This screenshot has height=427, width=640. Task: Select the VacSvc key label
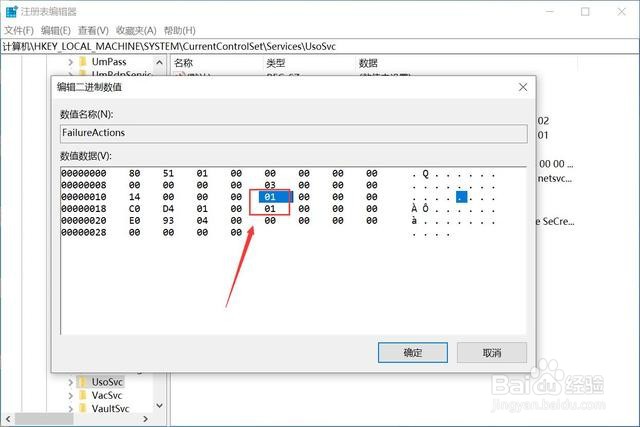(107, 395)
